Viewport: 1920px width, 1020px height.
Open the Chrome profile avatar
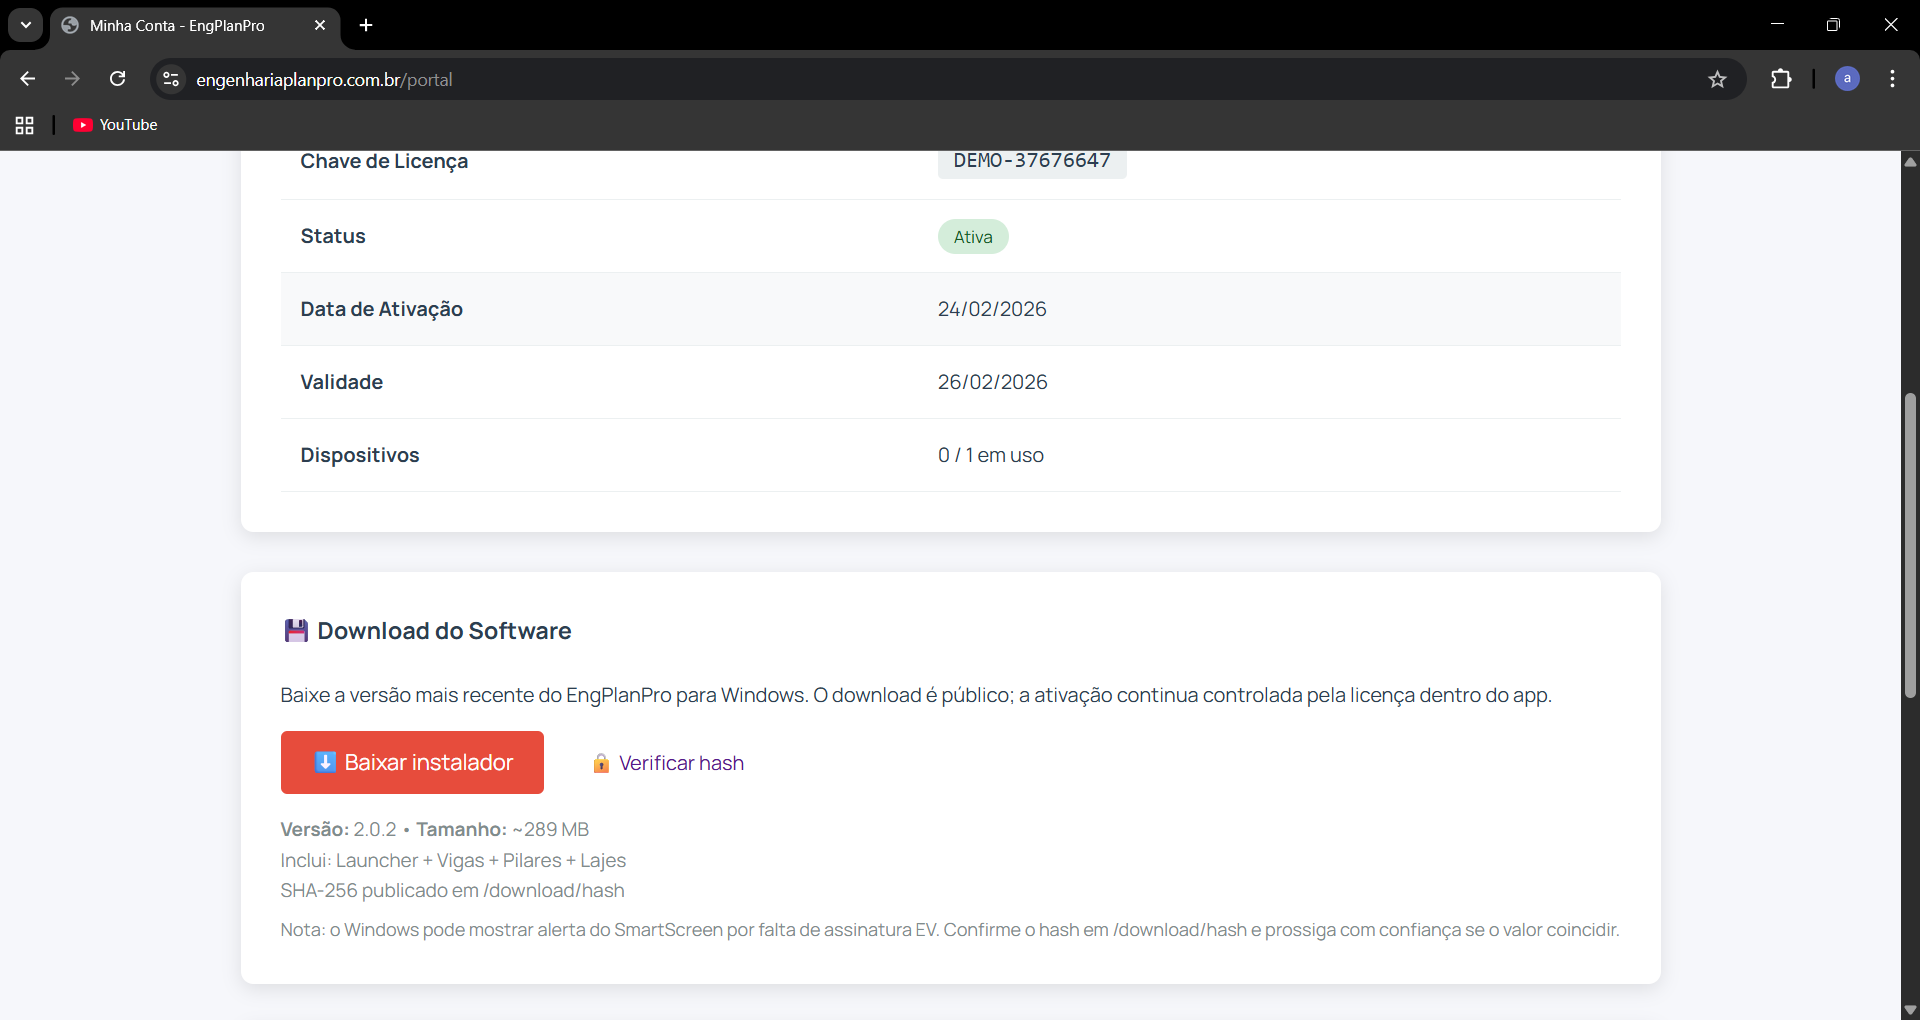[1847, 79]
